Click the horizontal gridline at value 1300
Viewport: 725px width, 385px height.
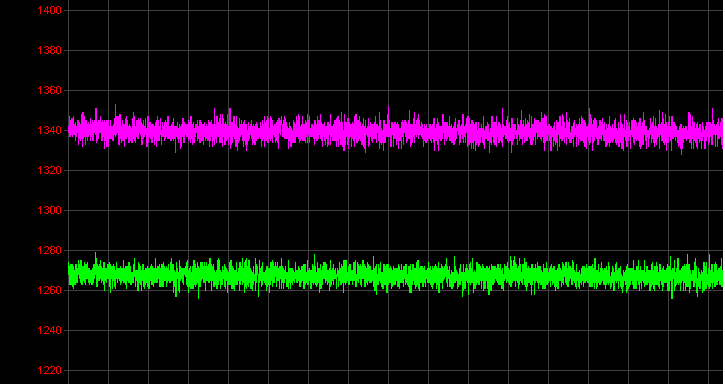(396, 210)
